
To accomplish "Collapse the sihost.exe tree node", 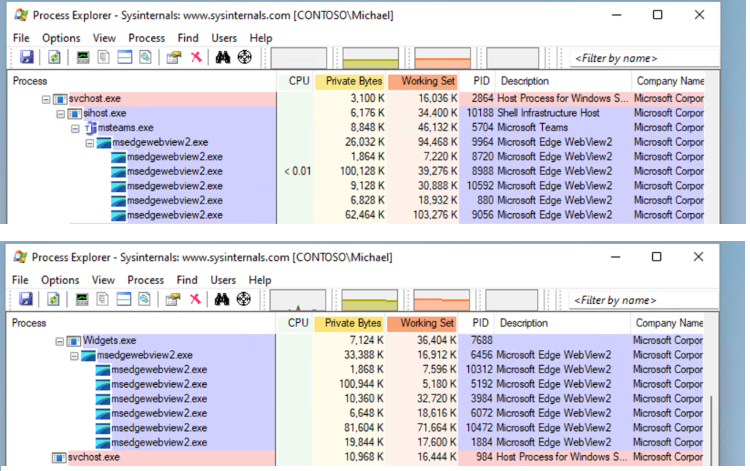I will pos(61,114).
